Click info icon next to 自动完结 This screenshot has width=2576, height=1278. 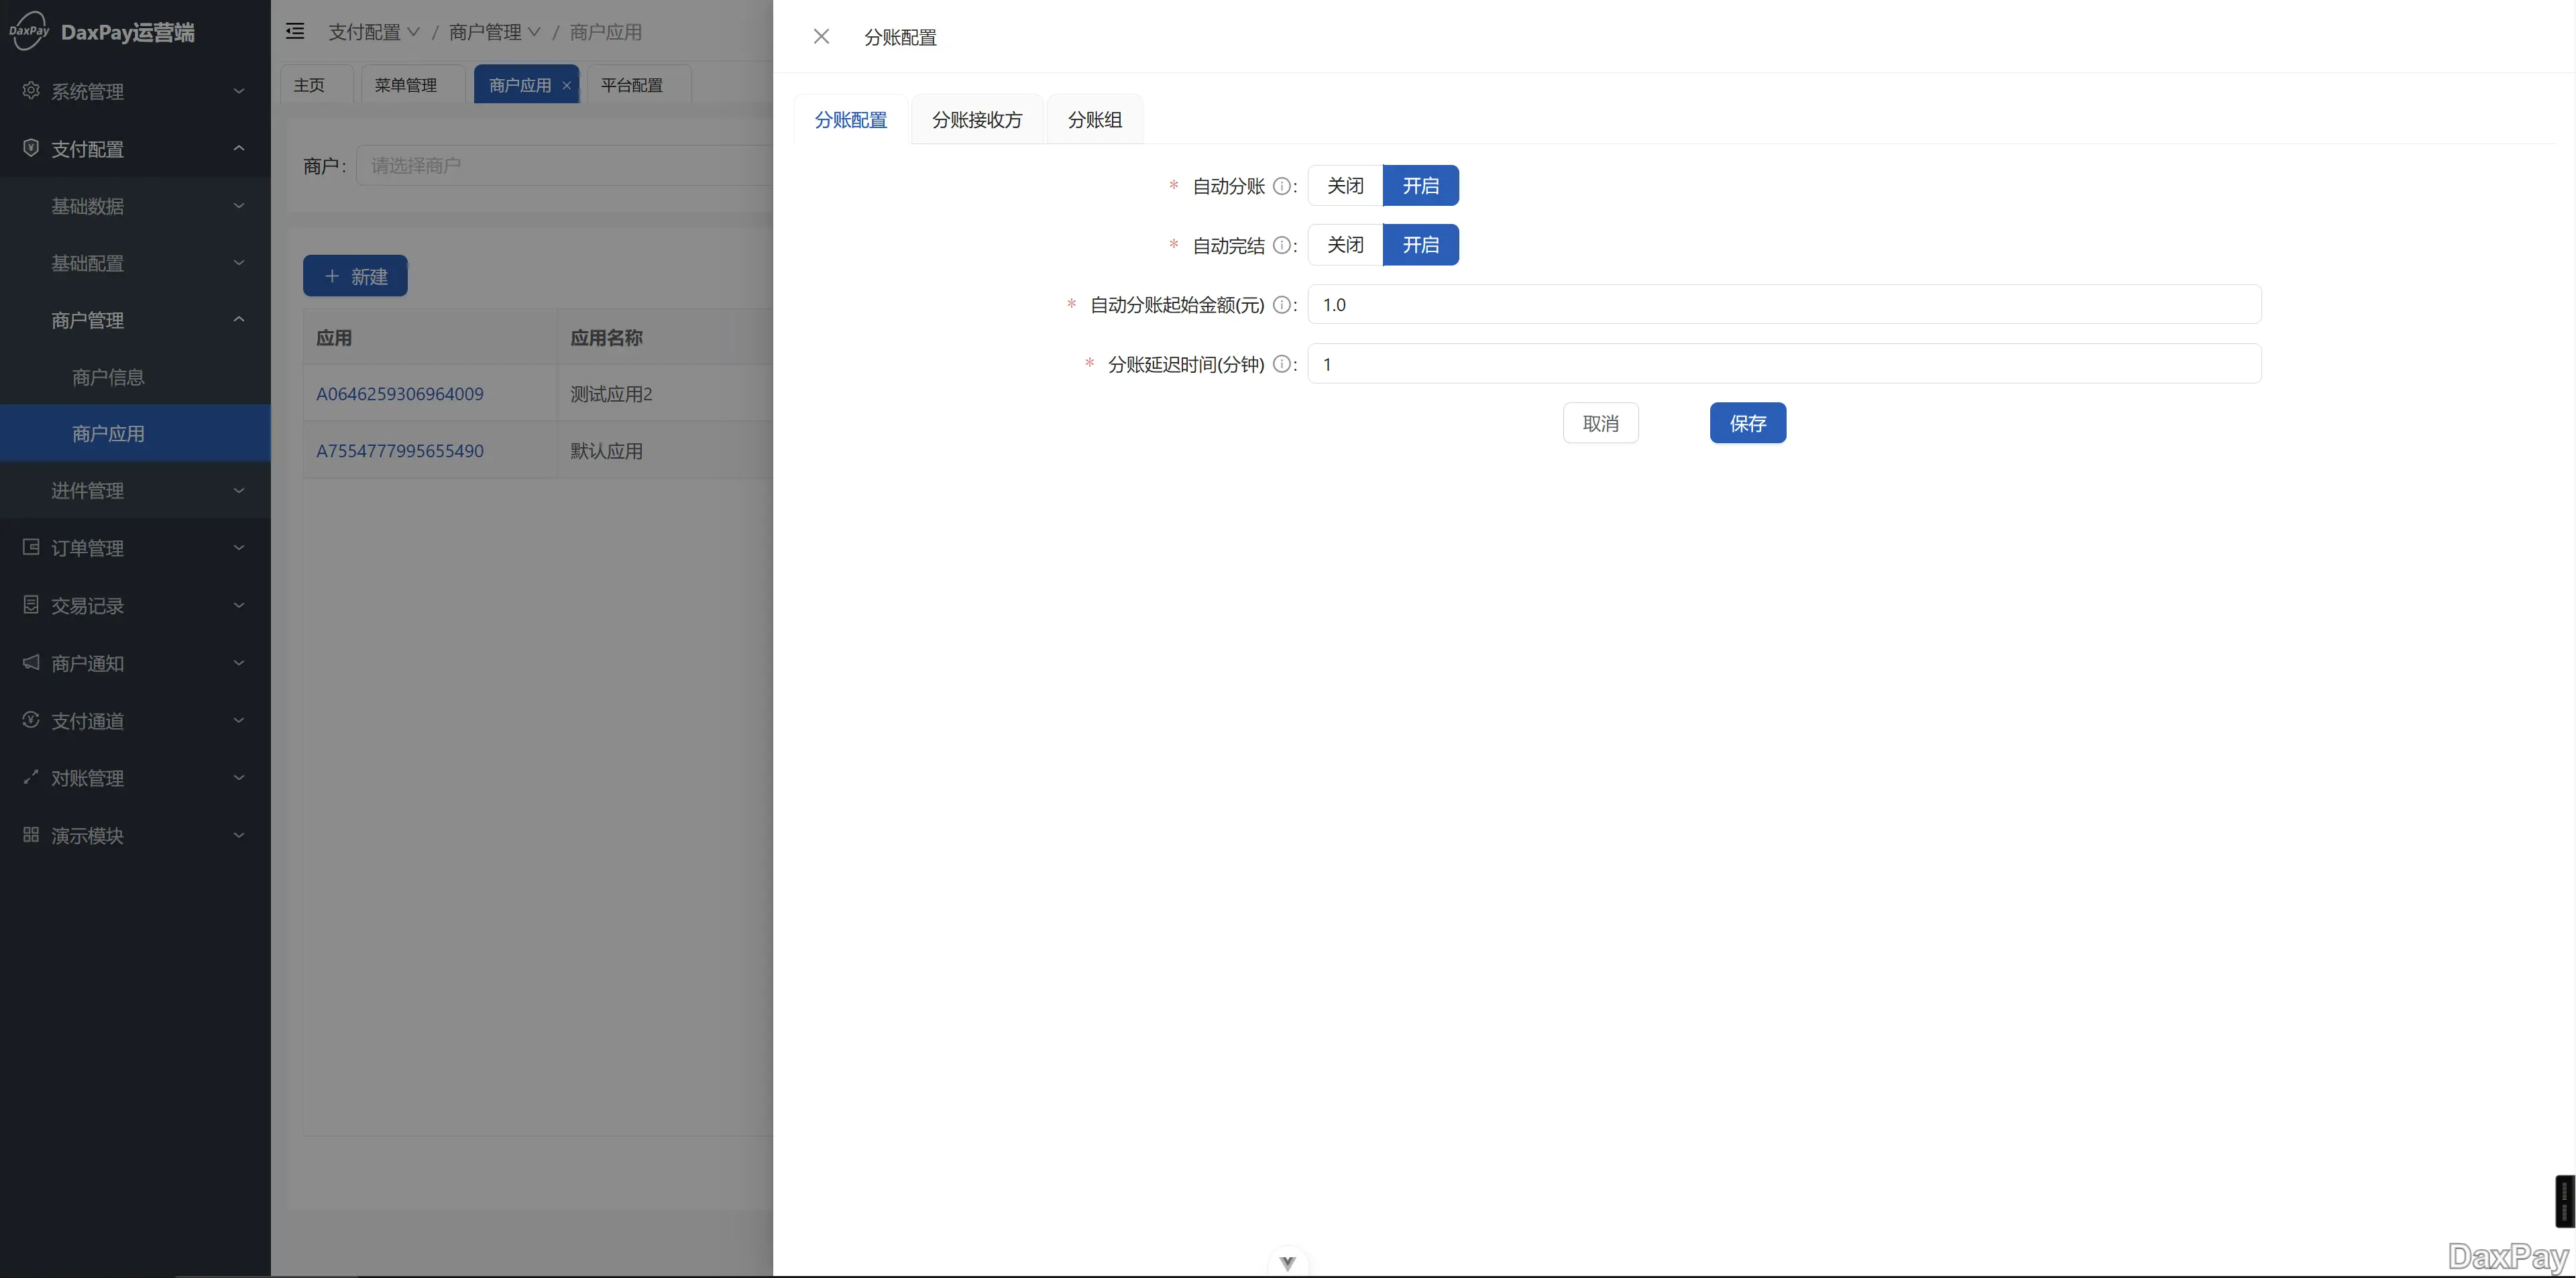click(x=1281, y=245)
